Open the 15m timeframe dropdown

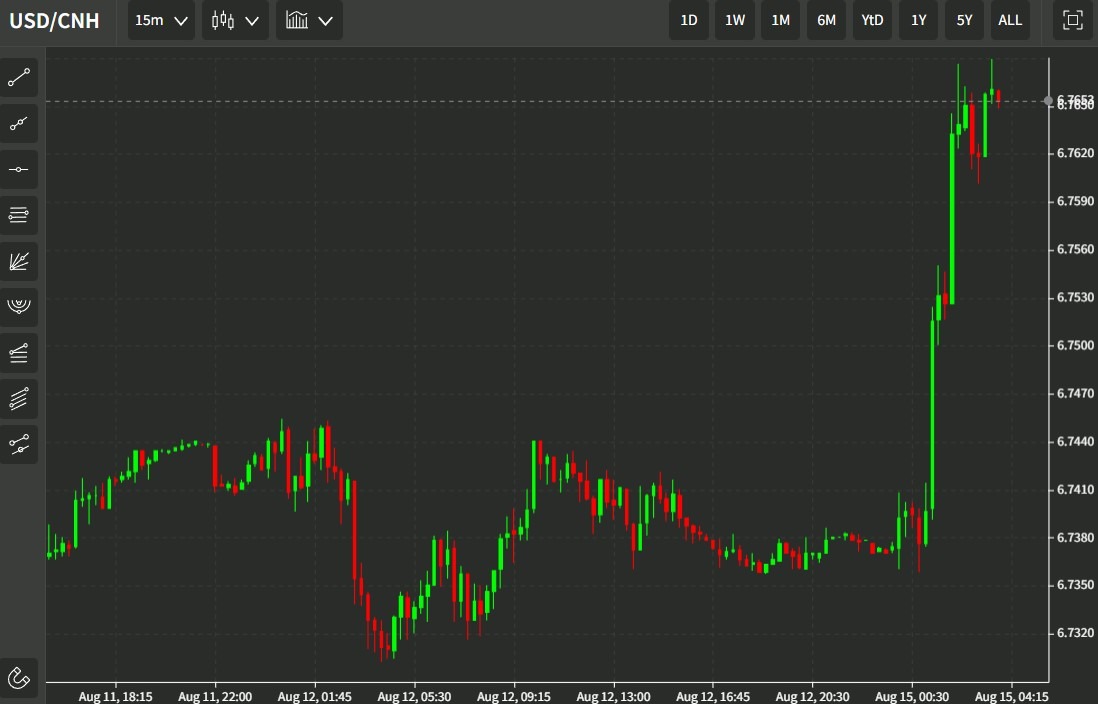pos(160,20)
